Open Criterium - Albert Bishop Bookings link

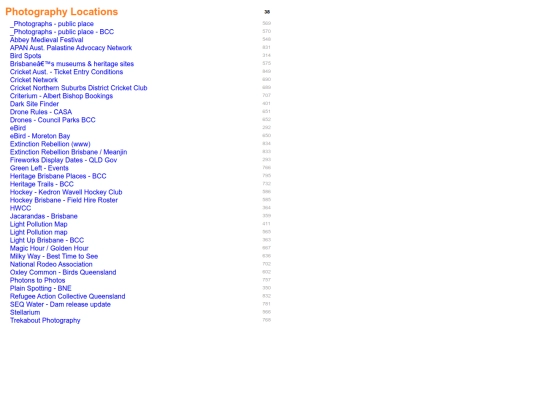point(61,96)
